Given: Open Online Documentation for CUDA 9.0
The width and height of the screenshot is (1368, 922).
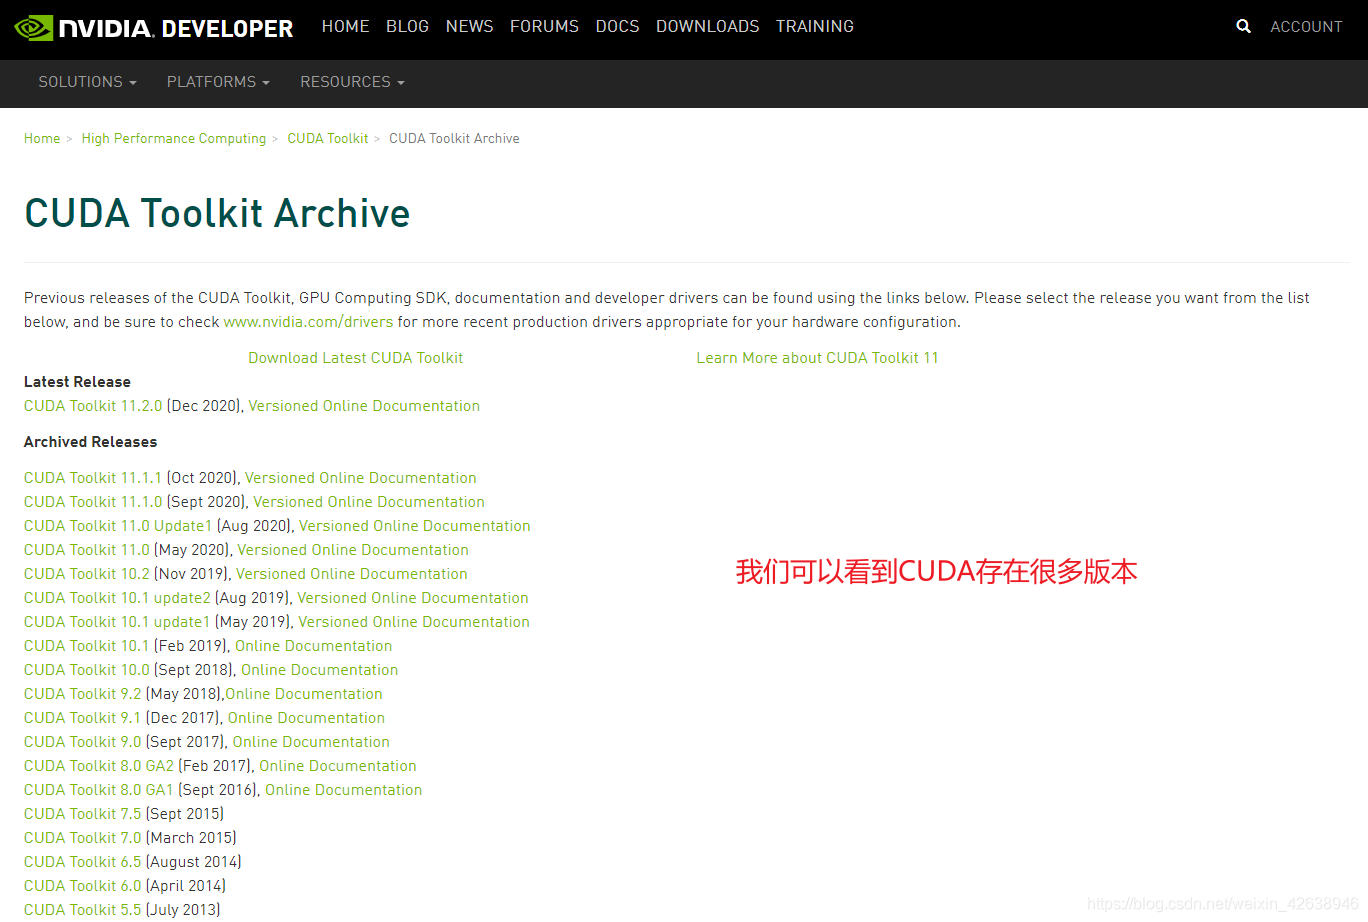Looking at the screenshot, I should 311,742.
